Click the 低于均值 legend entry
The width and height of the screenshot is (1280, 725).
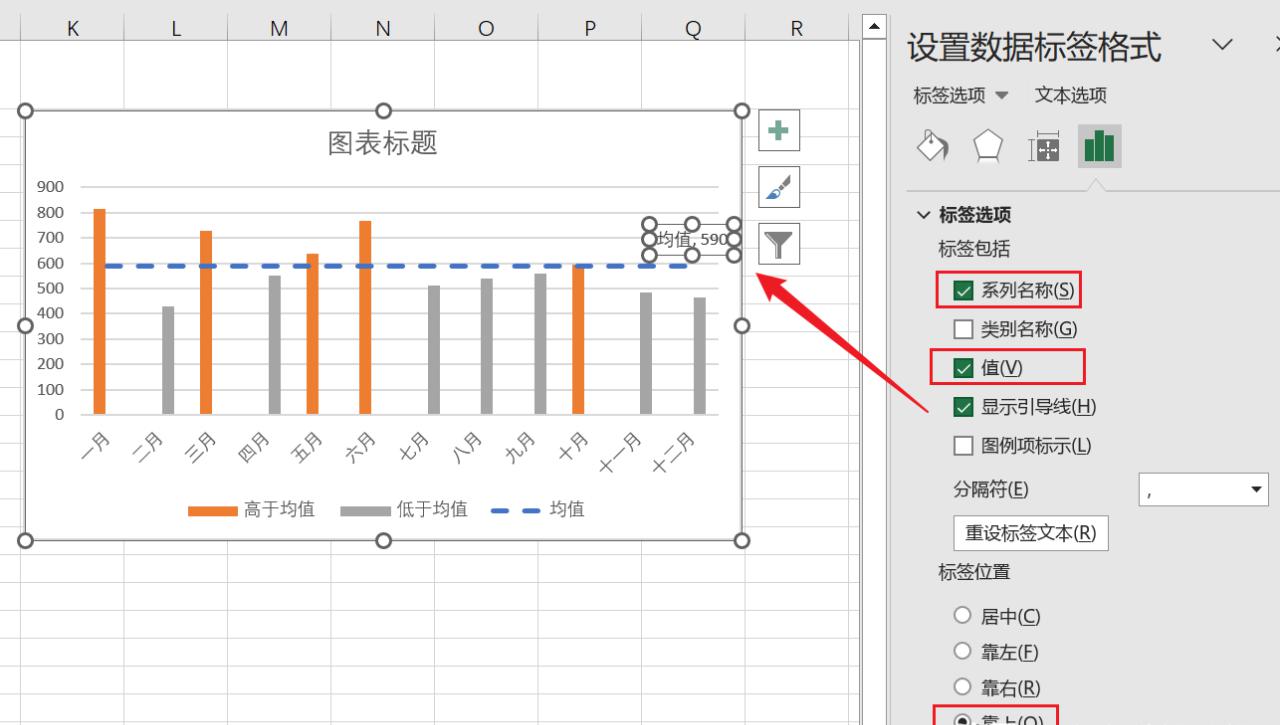(404, 510)
